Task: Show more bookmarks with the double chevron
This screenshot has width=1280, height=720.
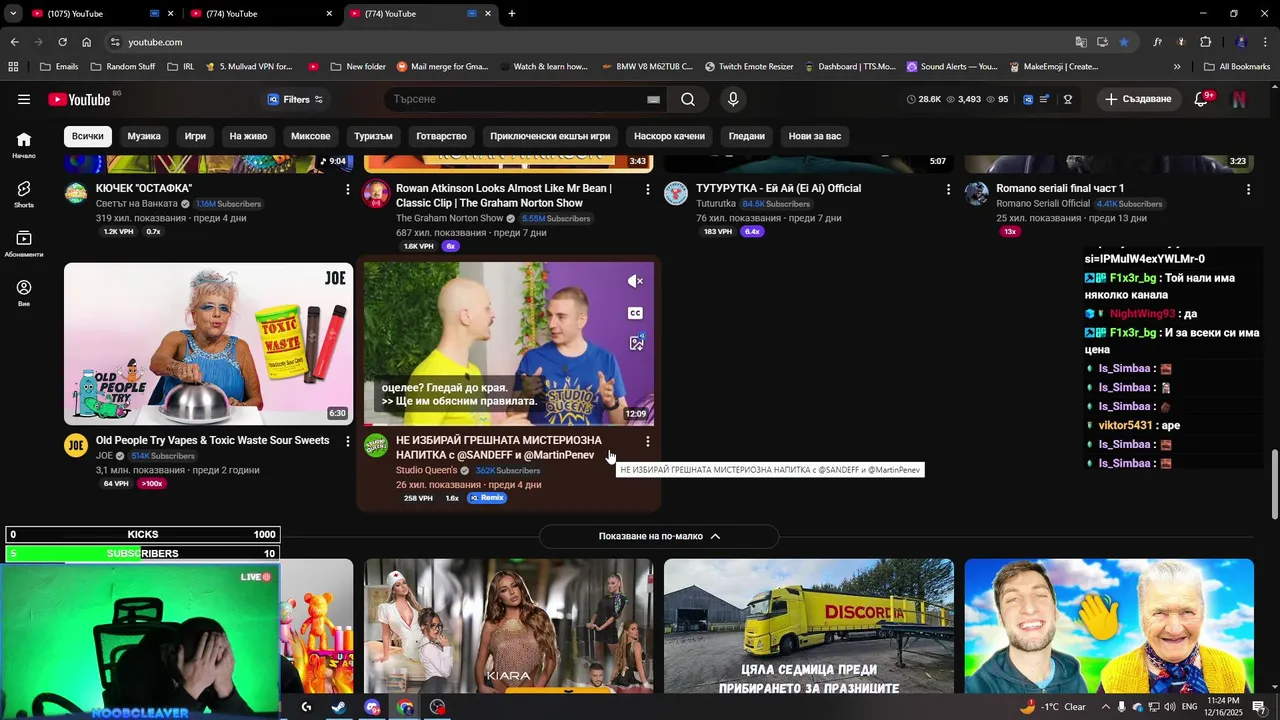Action: (1177, 67)
